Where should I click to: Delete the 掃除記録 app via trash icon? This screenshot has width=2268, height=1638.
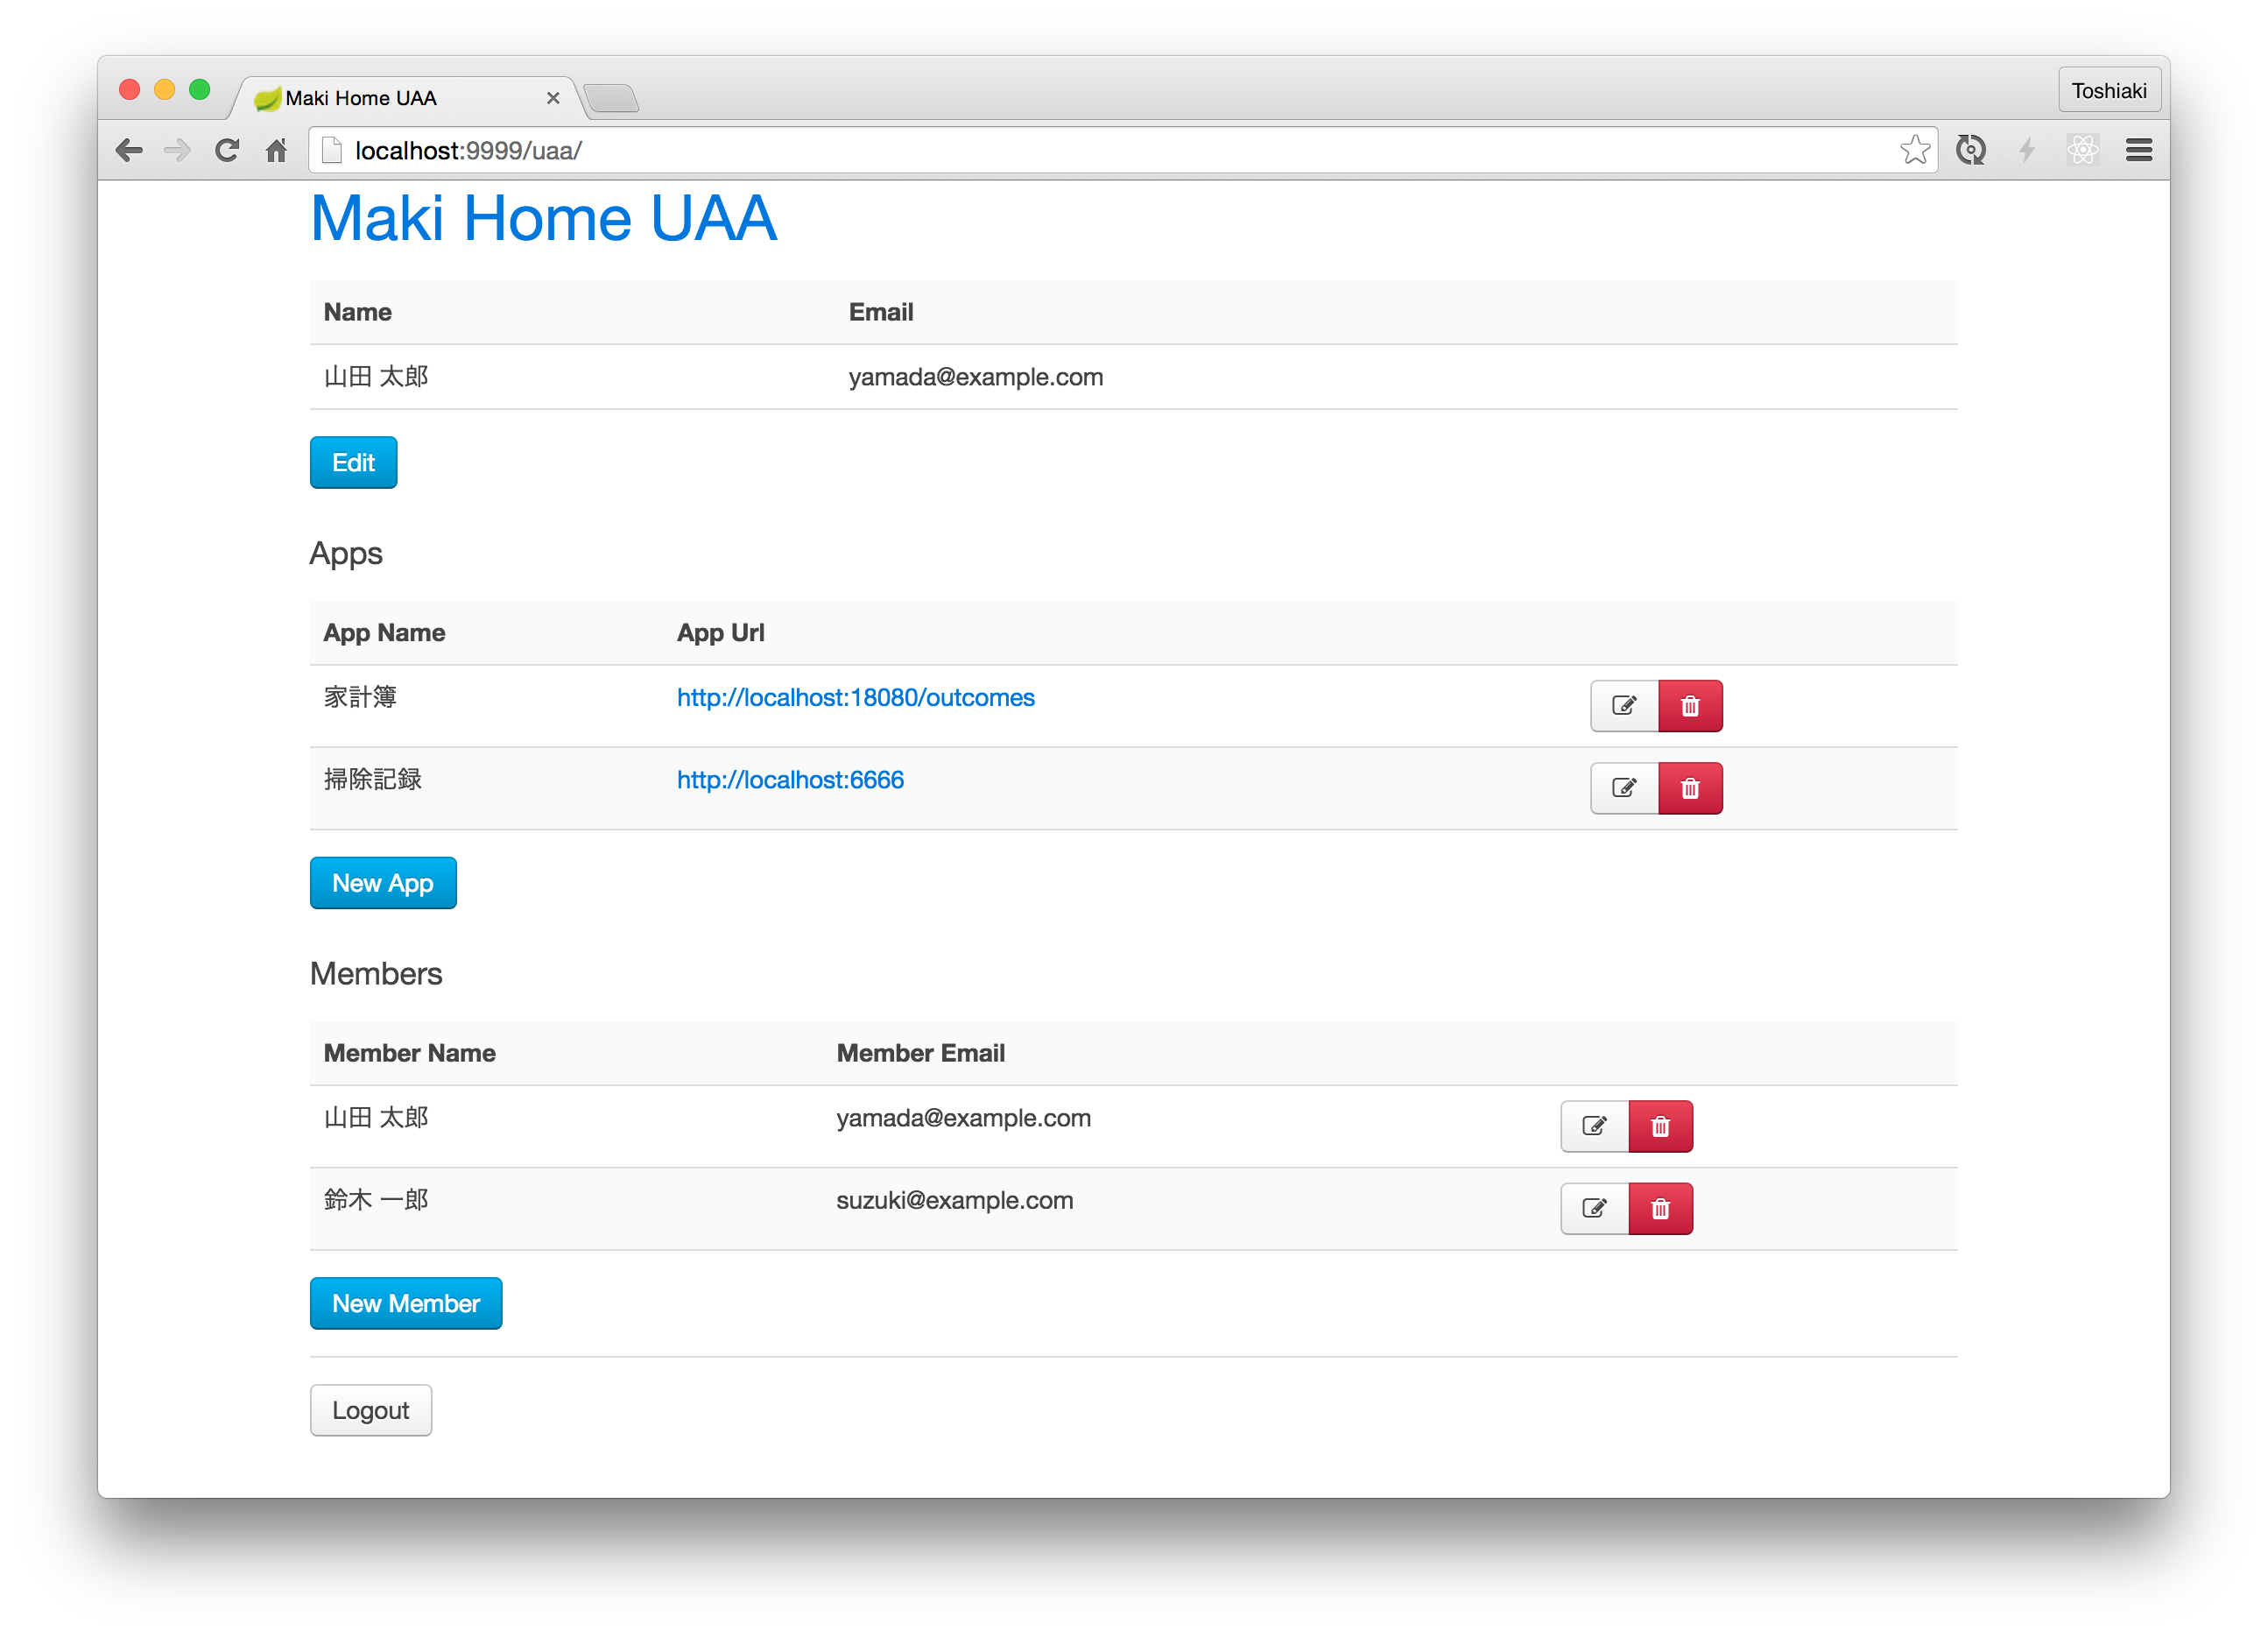pos(1690,788)
